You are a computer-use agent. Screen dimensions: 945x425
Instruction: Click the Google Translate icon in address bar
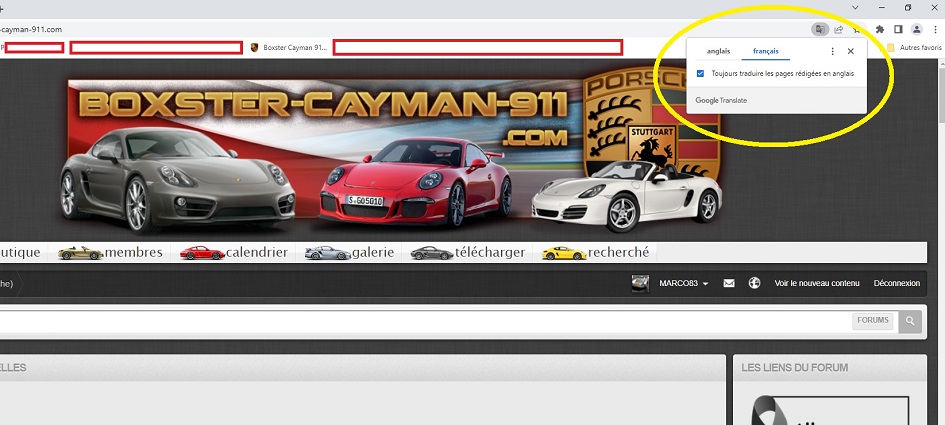(820, 29)
